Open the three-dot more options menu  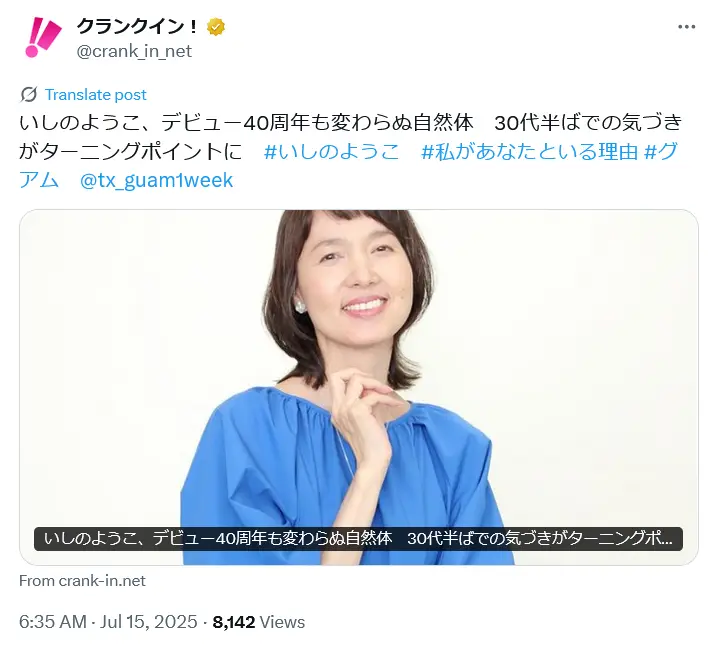pyautogui.click(x=686, y=27)
